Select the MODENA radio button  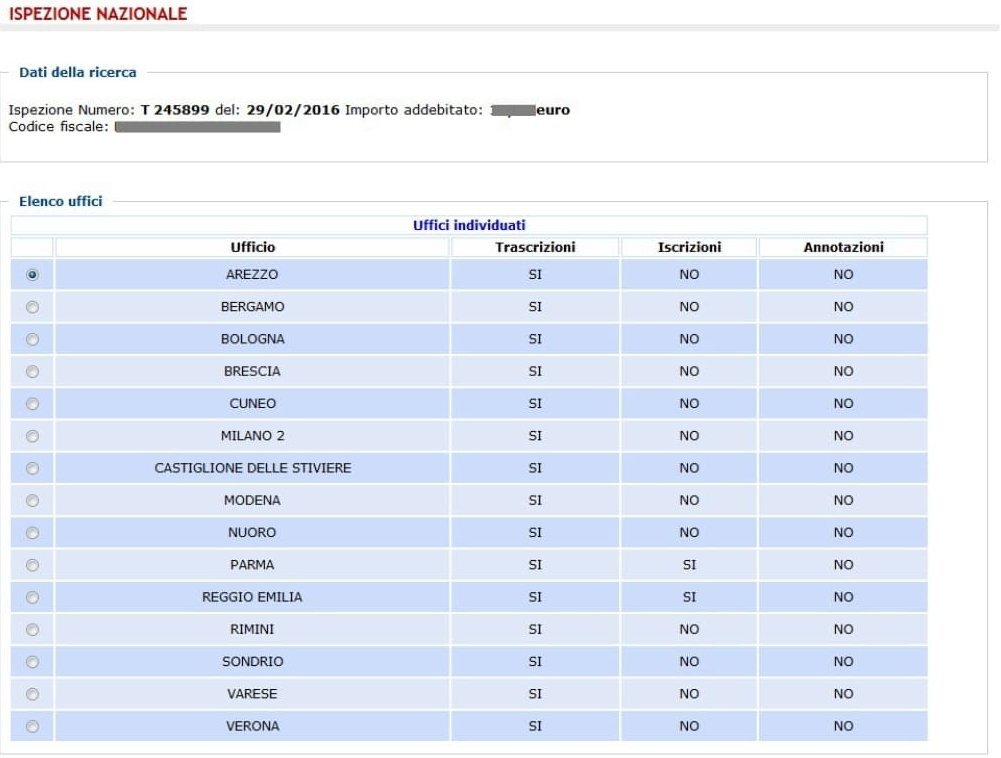click(x=32, y=501)
